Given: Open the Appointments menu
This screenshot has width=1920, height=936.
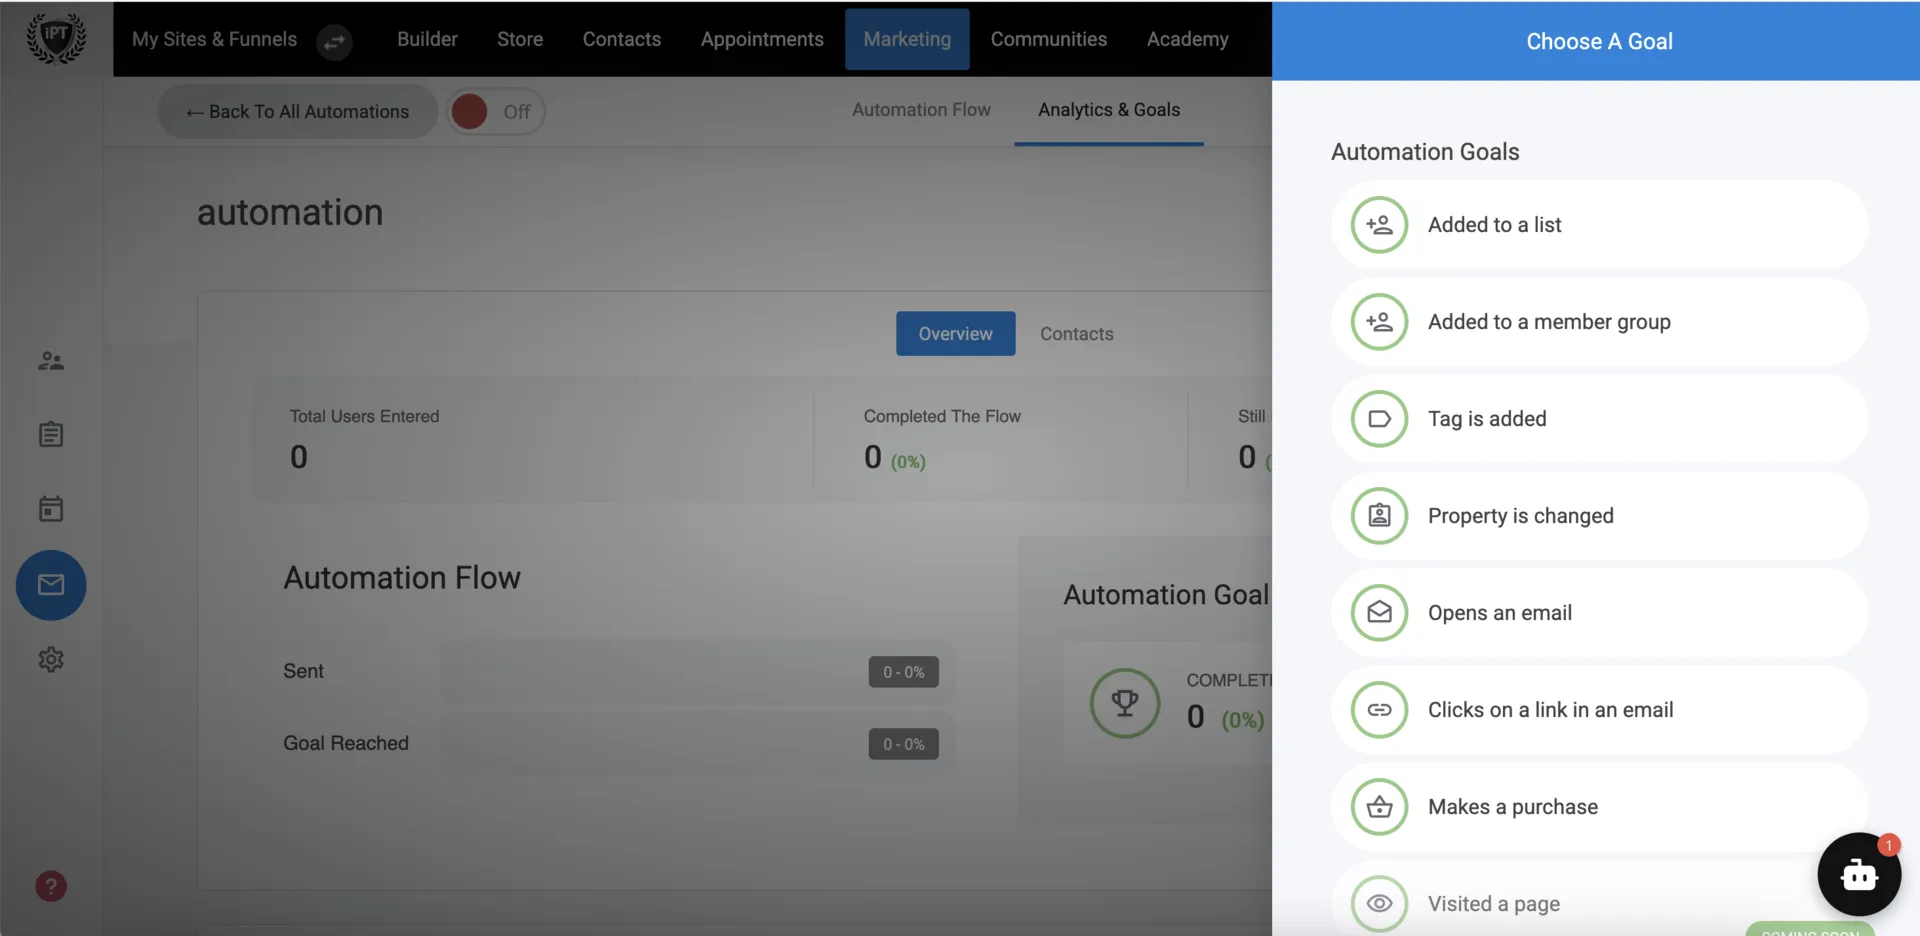Looking at the screenshot, I should tap(762, 39).
